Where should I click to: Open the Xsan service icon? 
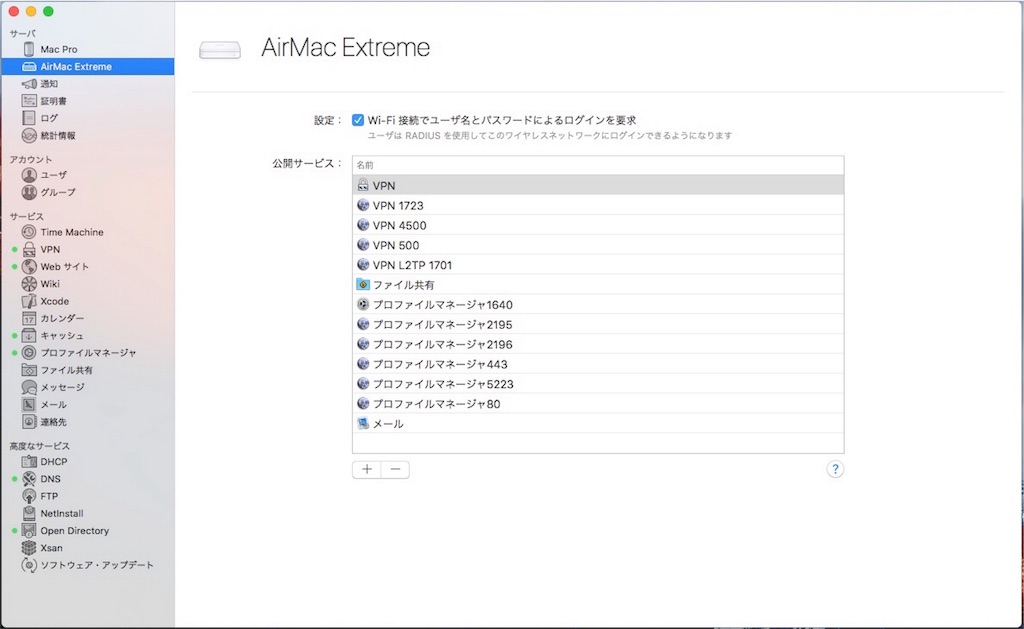click(29, 548)
